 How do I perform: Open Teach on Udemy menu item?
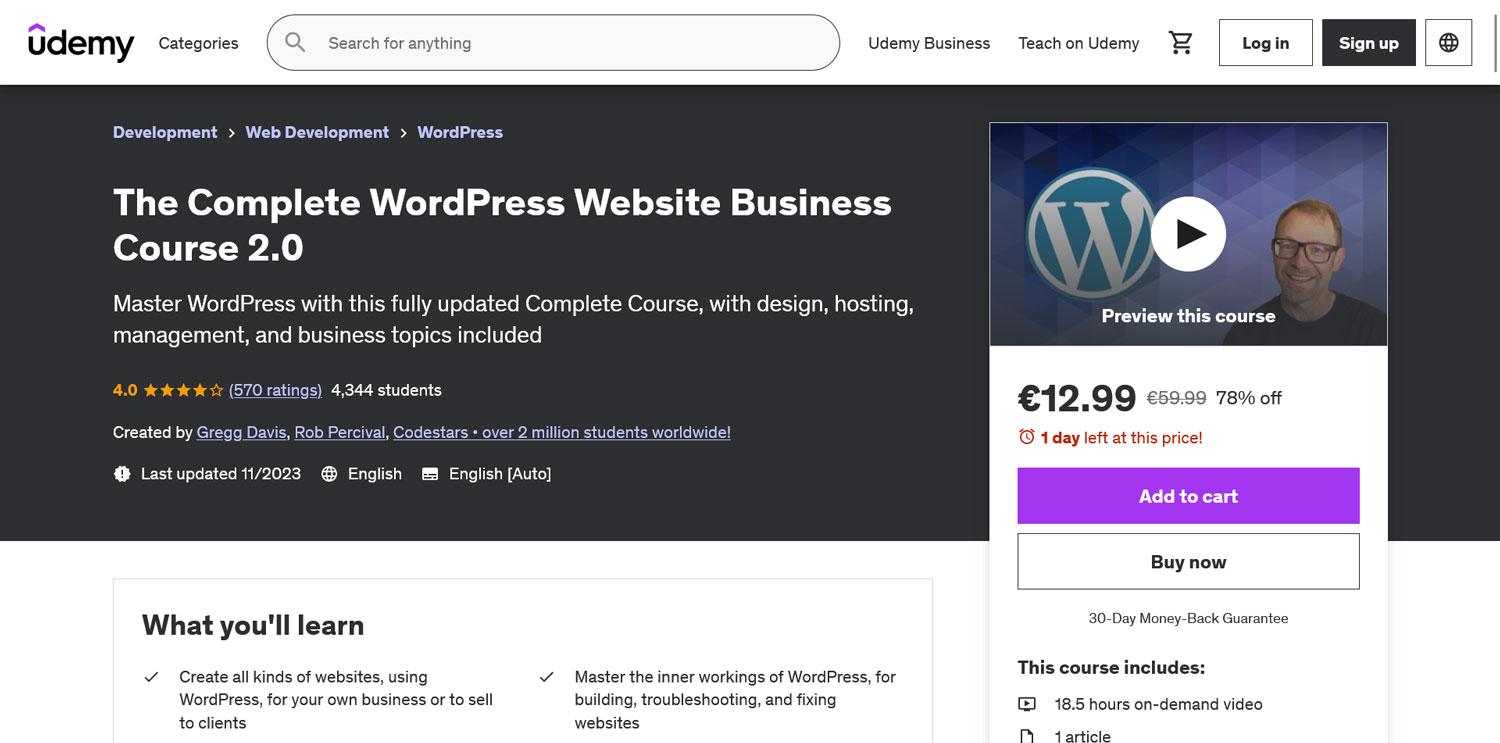coord(1078,43)
